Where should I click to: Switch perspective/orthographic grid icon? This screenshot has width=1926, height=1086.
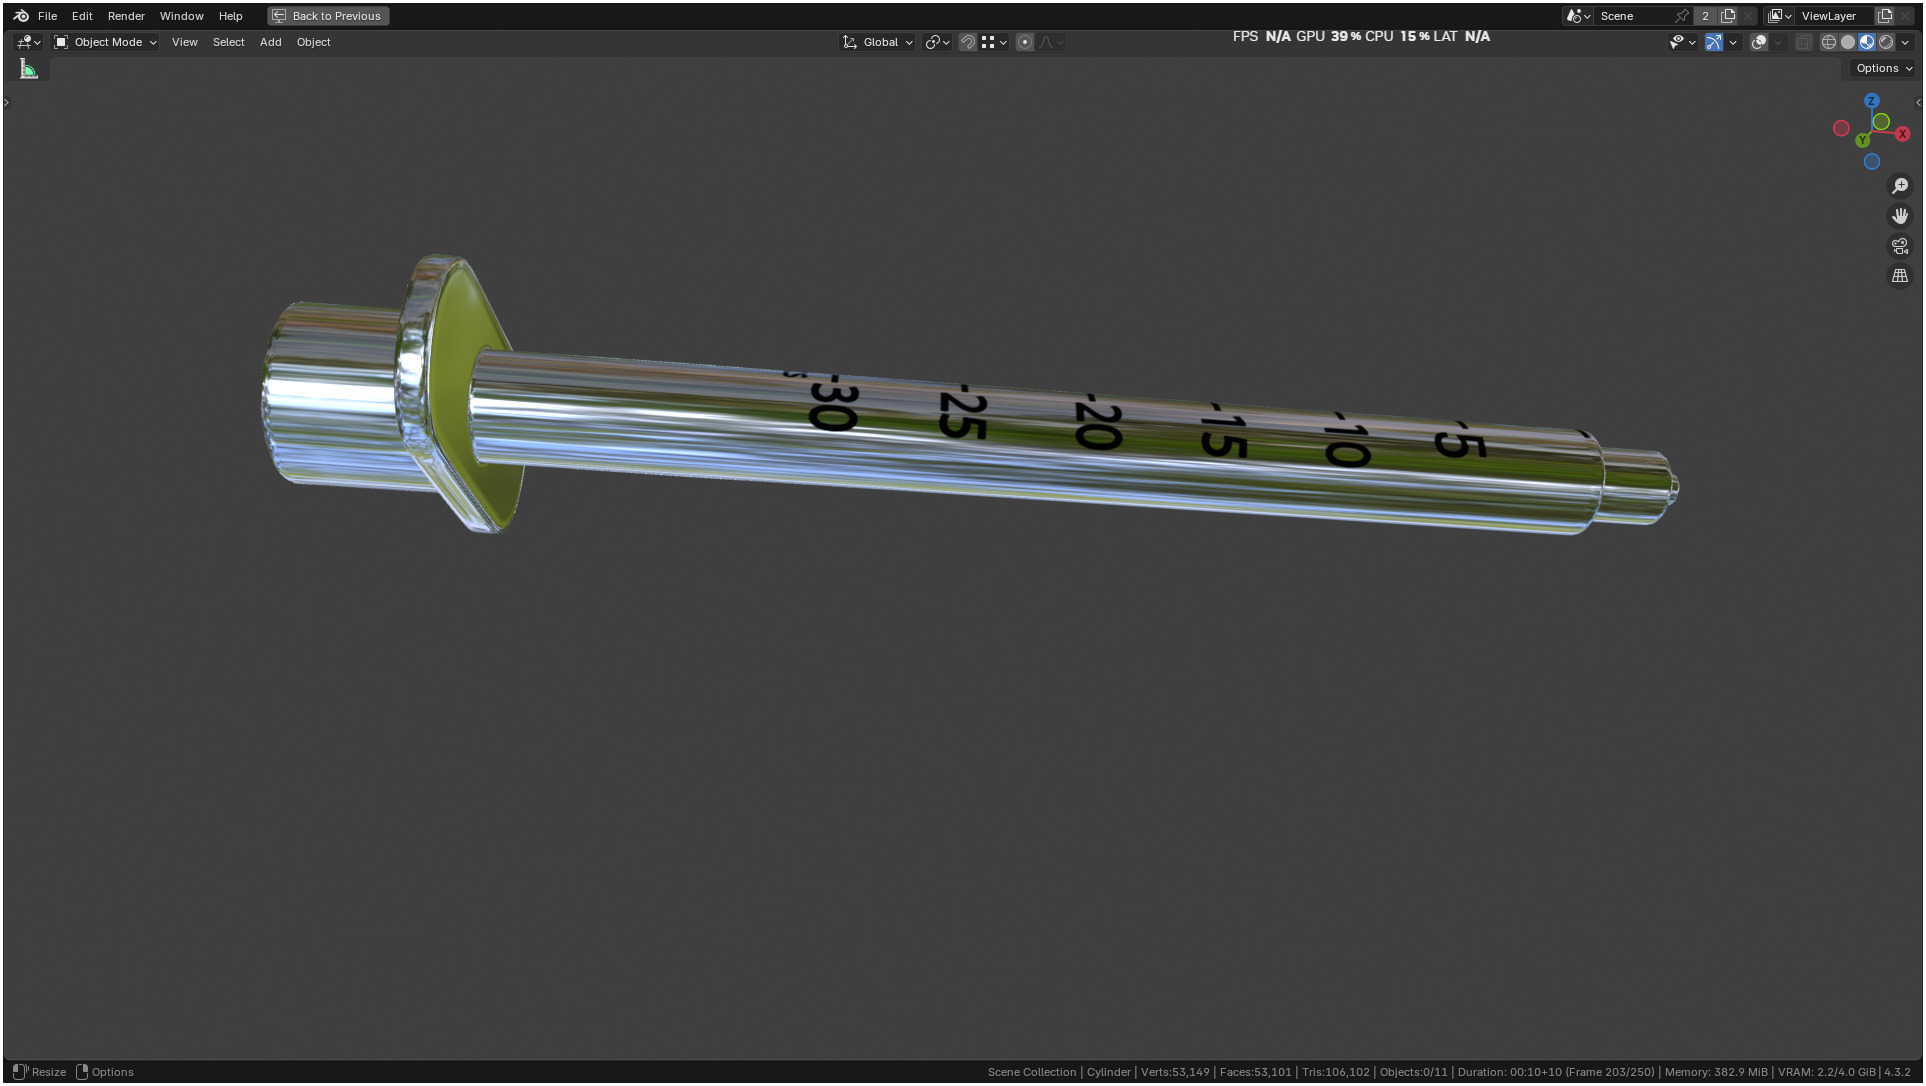pos(1900,276)
